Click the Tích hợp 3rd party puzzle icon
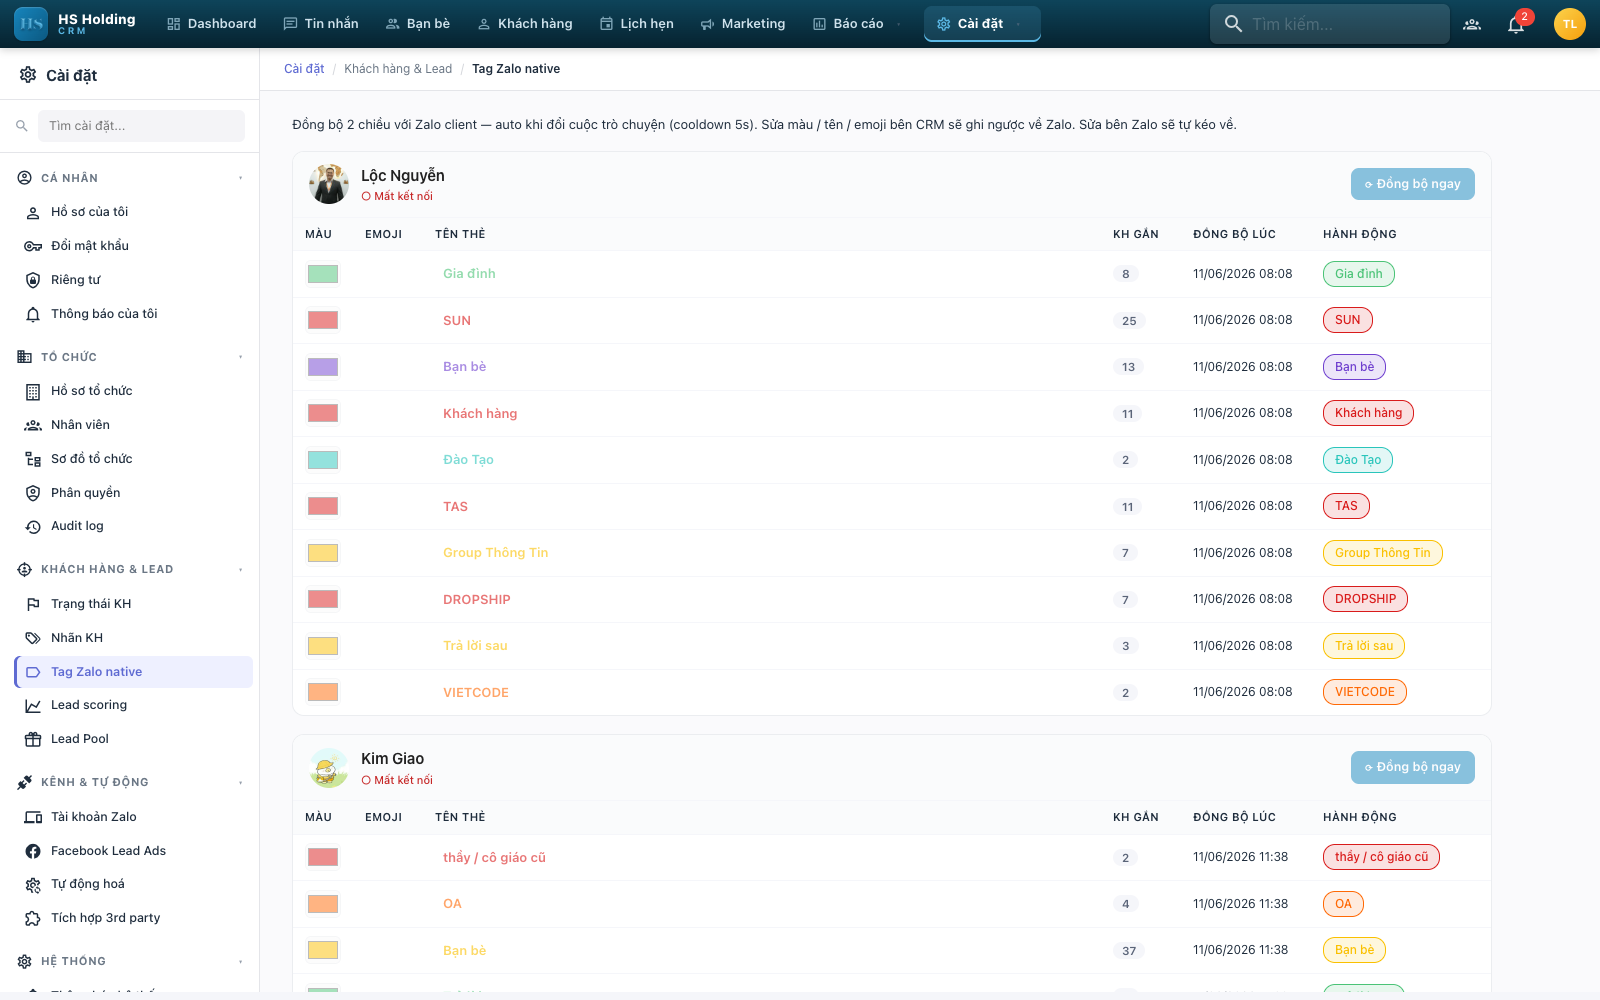Screen dimensions: 1600x1000 pyautogui.click(x=33, y=918)
